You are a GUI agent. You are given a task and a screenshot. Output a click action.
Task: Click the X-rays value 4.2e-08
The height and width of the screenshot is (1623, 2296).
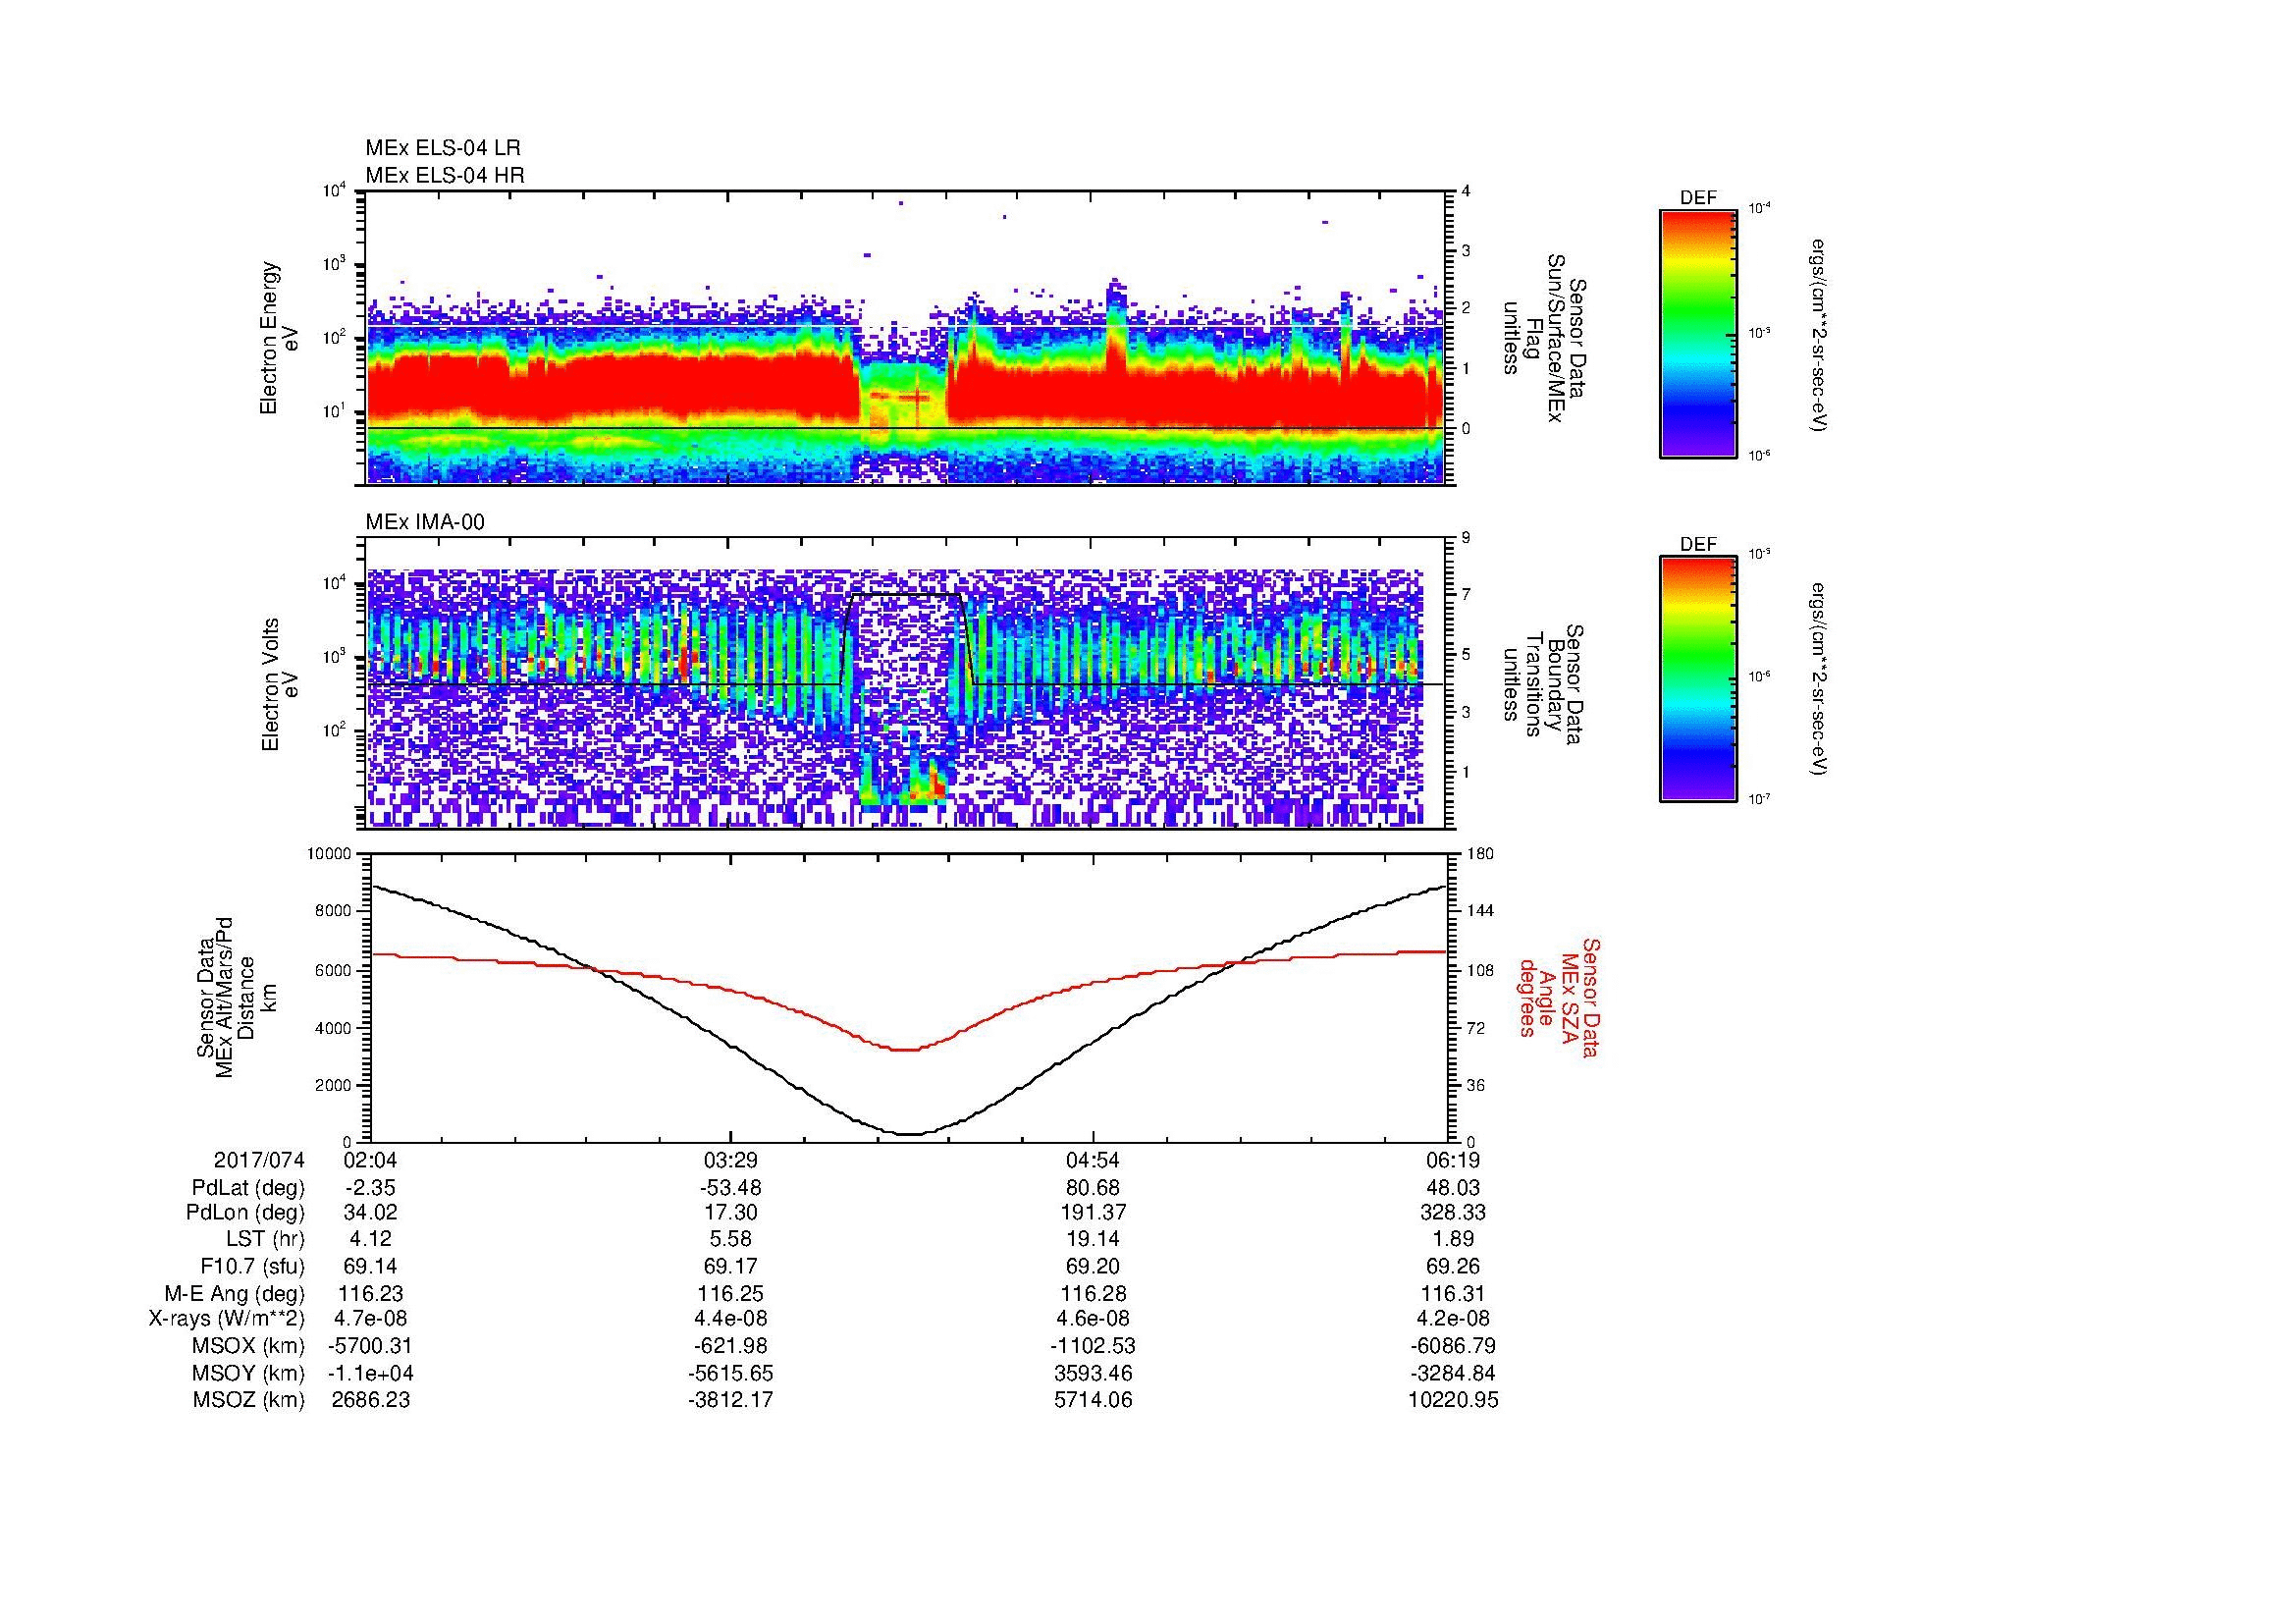click(x=1454, y=1319)
